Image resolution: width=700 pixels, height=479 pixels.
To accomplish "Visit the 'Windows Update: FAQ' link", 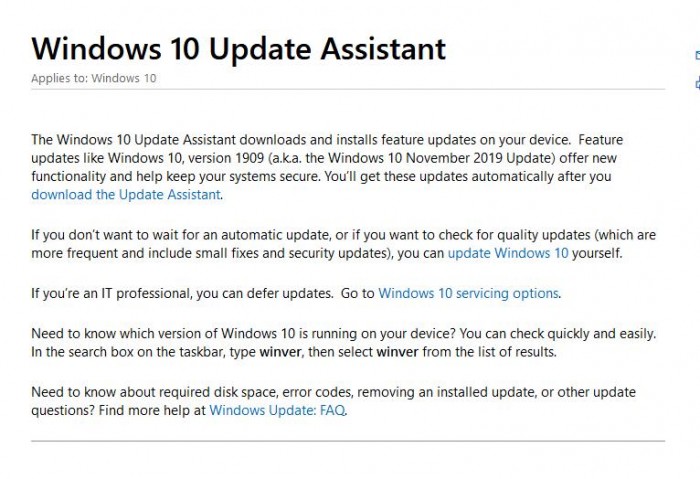I will click(x=278, y=410).
